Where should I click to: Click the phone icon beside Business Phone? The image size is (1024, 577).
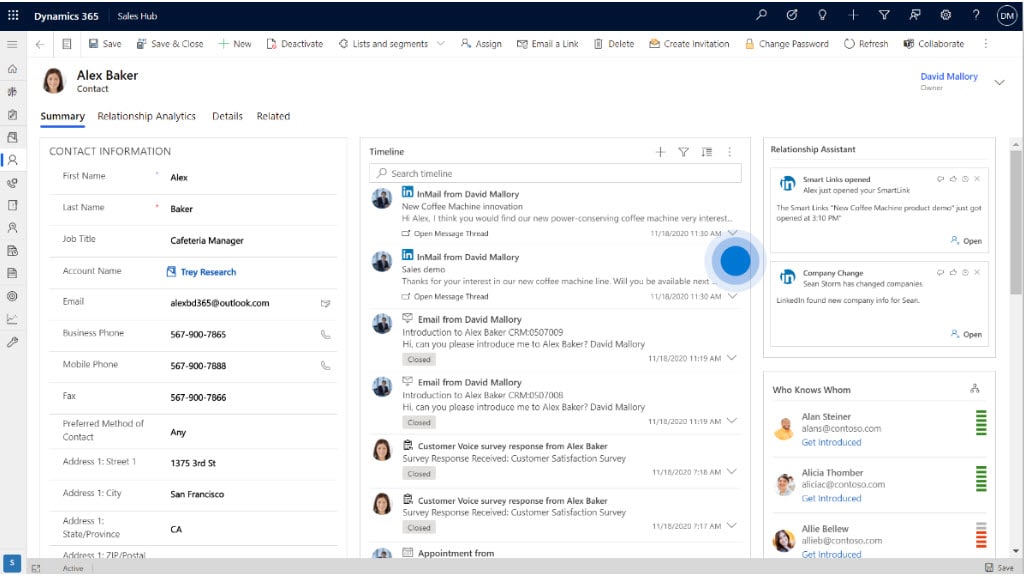[325, 334]
